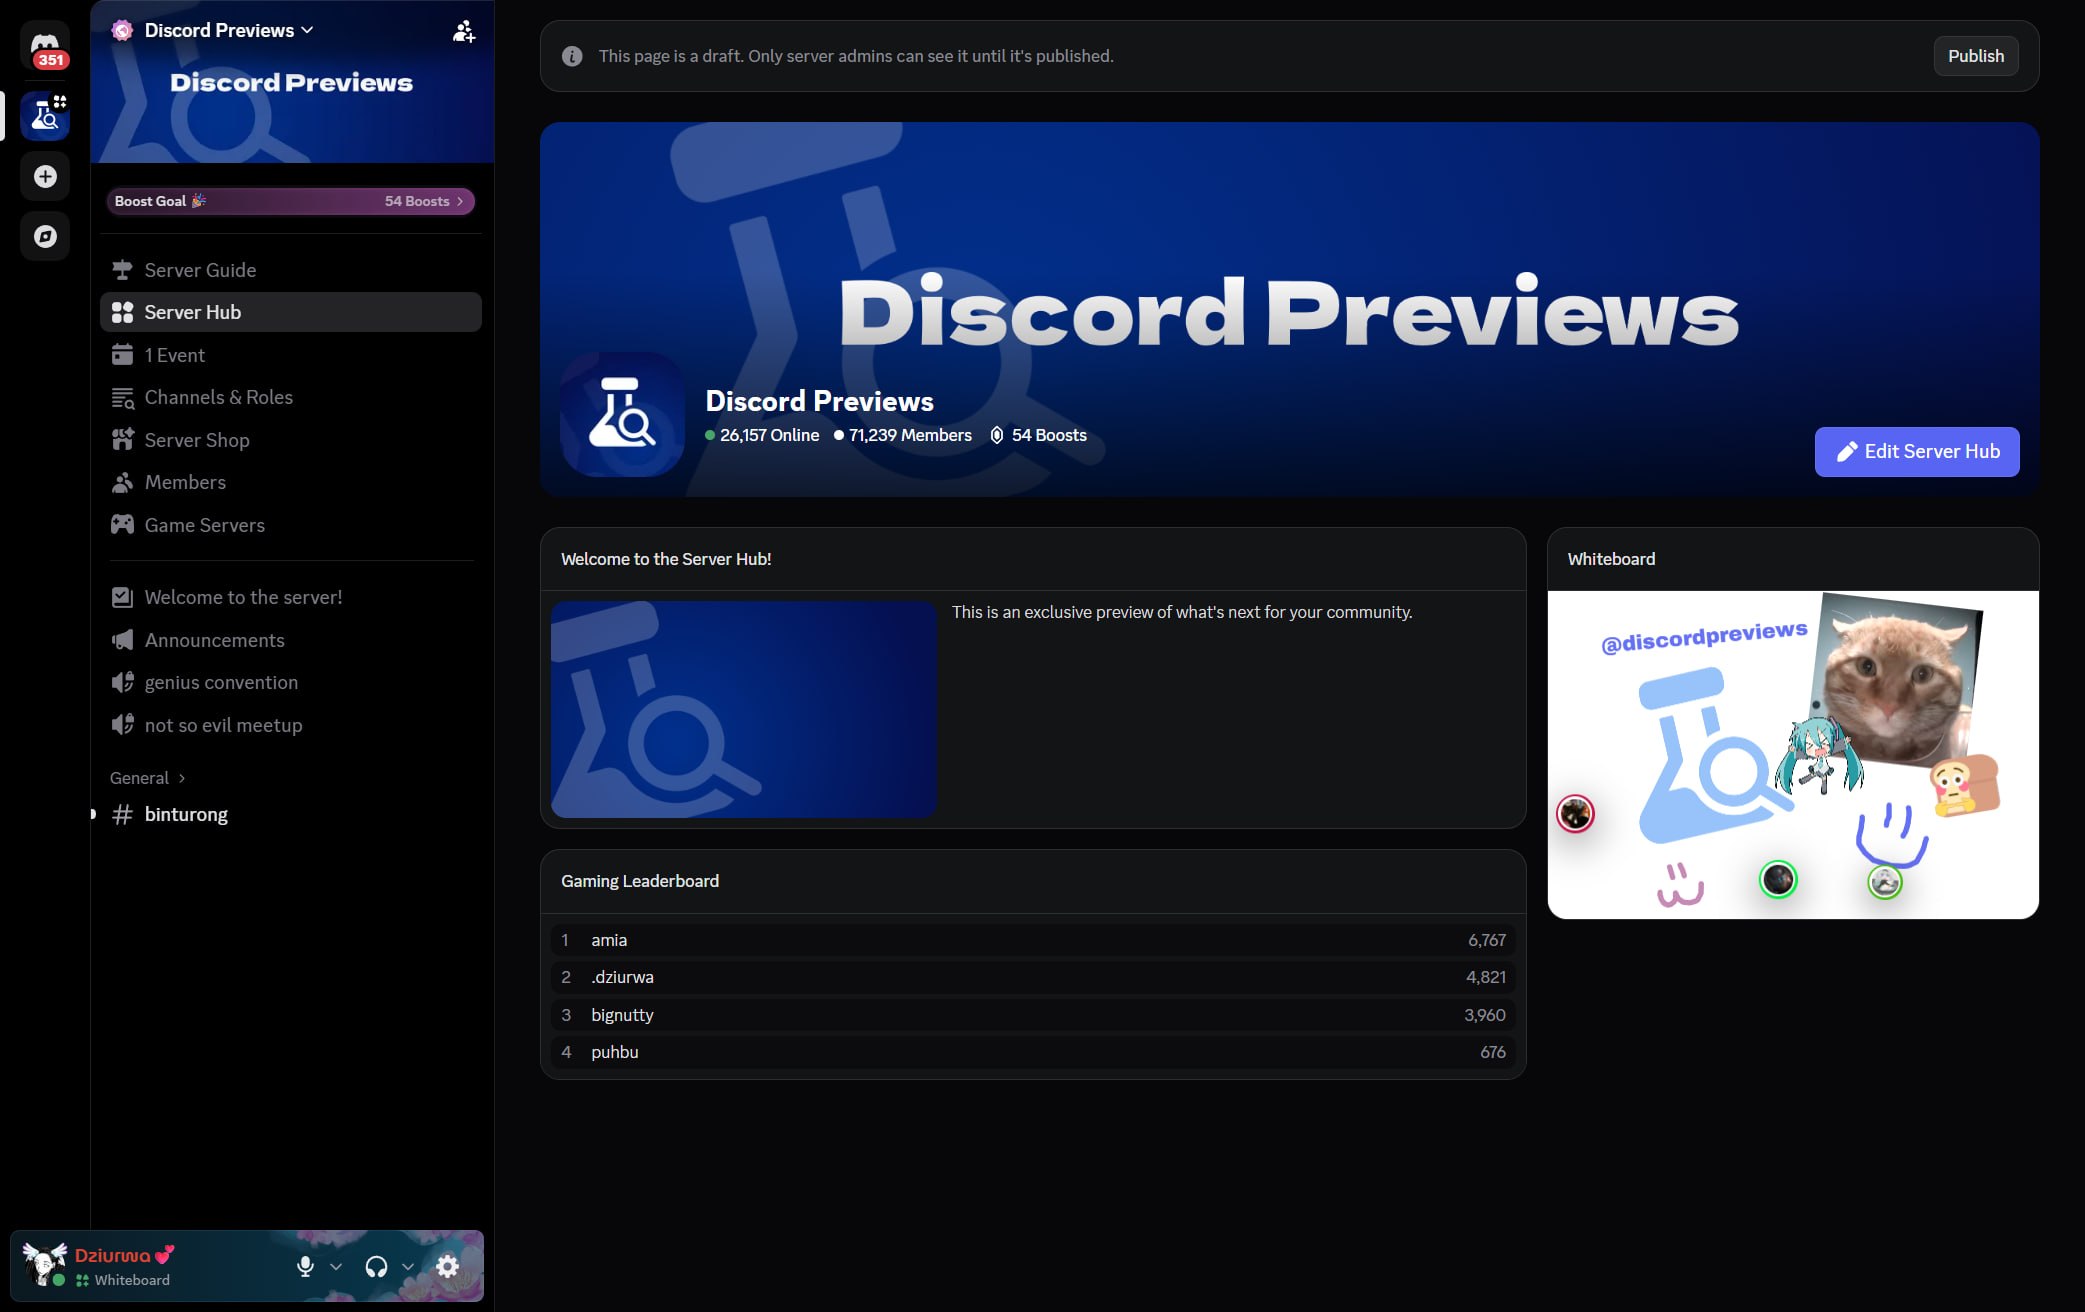Go to Channels & Roles
This screenshot has height=1312, width=2085.
290,397
